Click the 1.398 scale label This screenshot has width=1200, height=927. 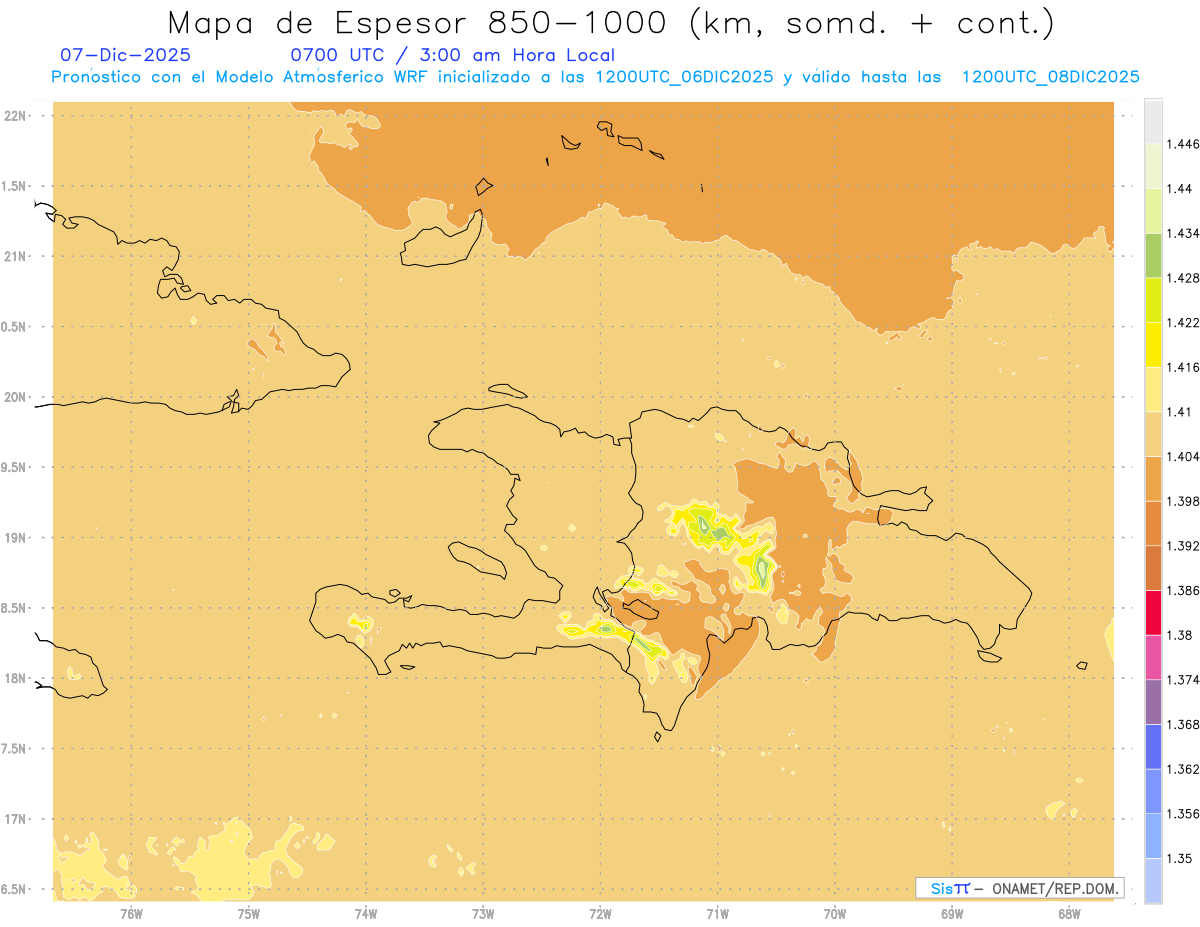[x=1185, y=501]
